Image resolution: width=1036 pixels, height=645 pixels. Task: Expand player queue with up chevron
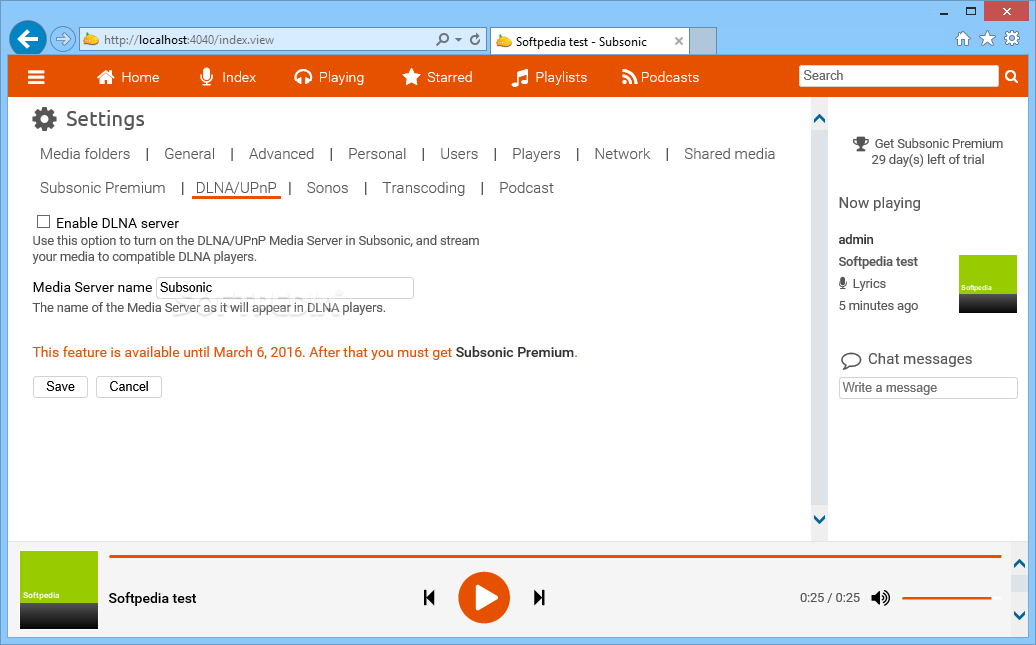(x=1019, y=564)
